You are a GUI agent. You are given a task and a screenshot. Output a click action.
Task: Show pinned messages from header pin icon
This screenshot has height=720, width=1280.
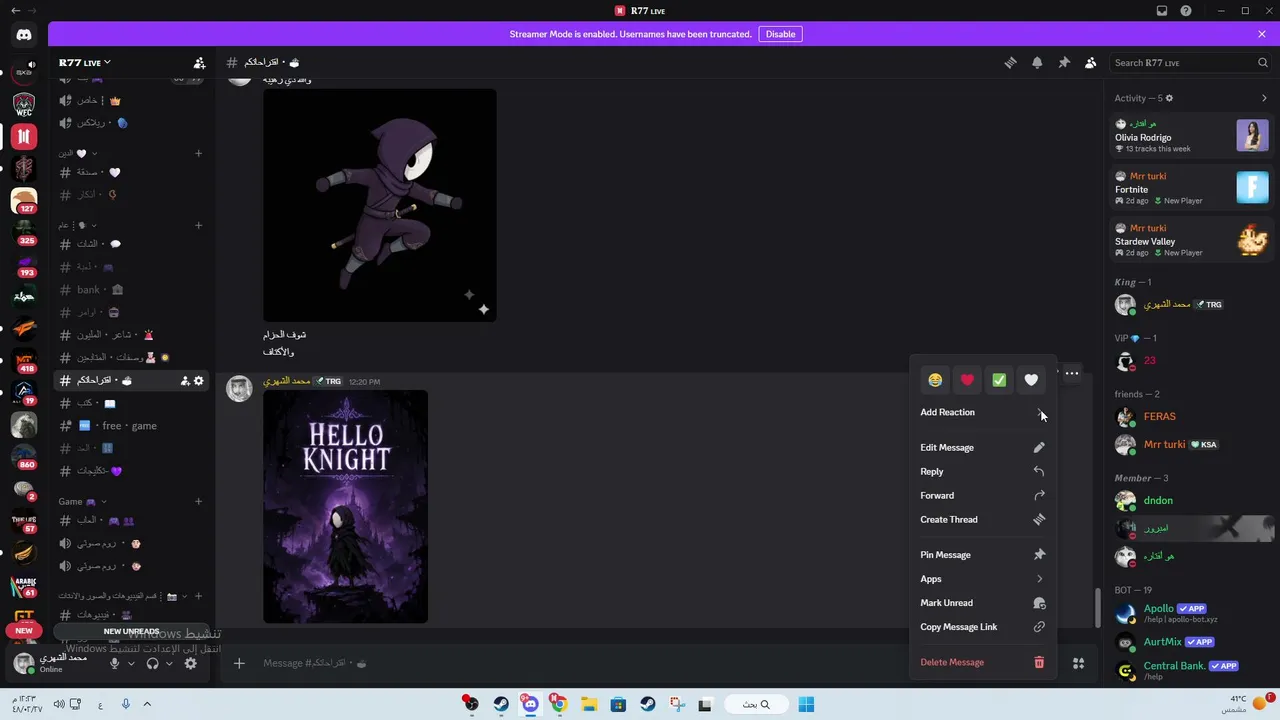tap(1064, 63)
